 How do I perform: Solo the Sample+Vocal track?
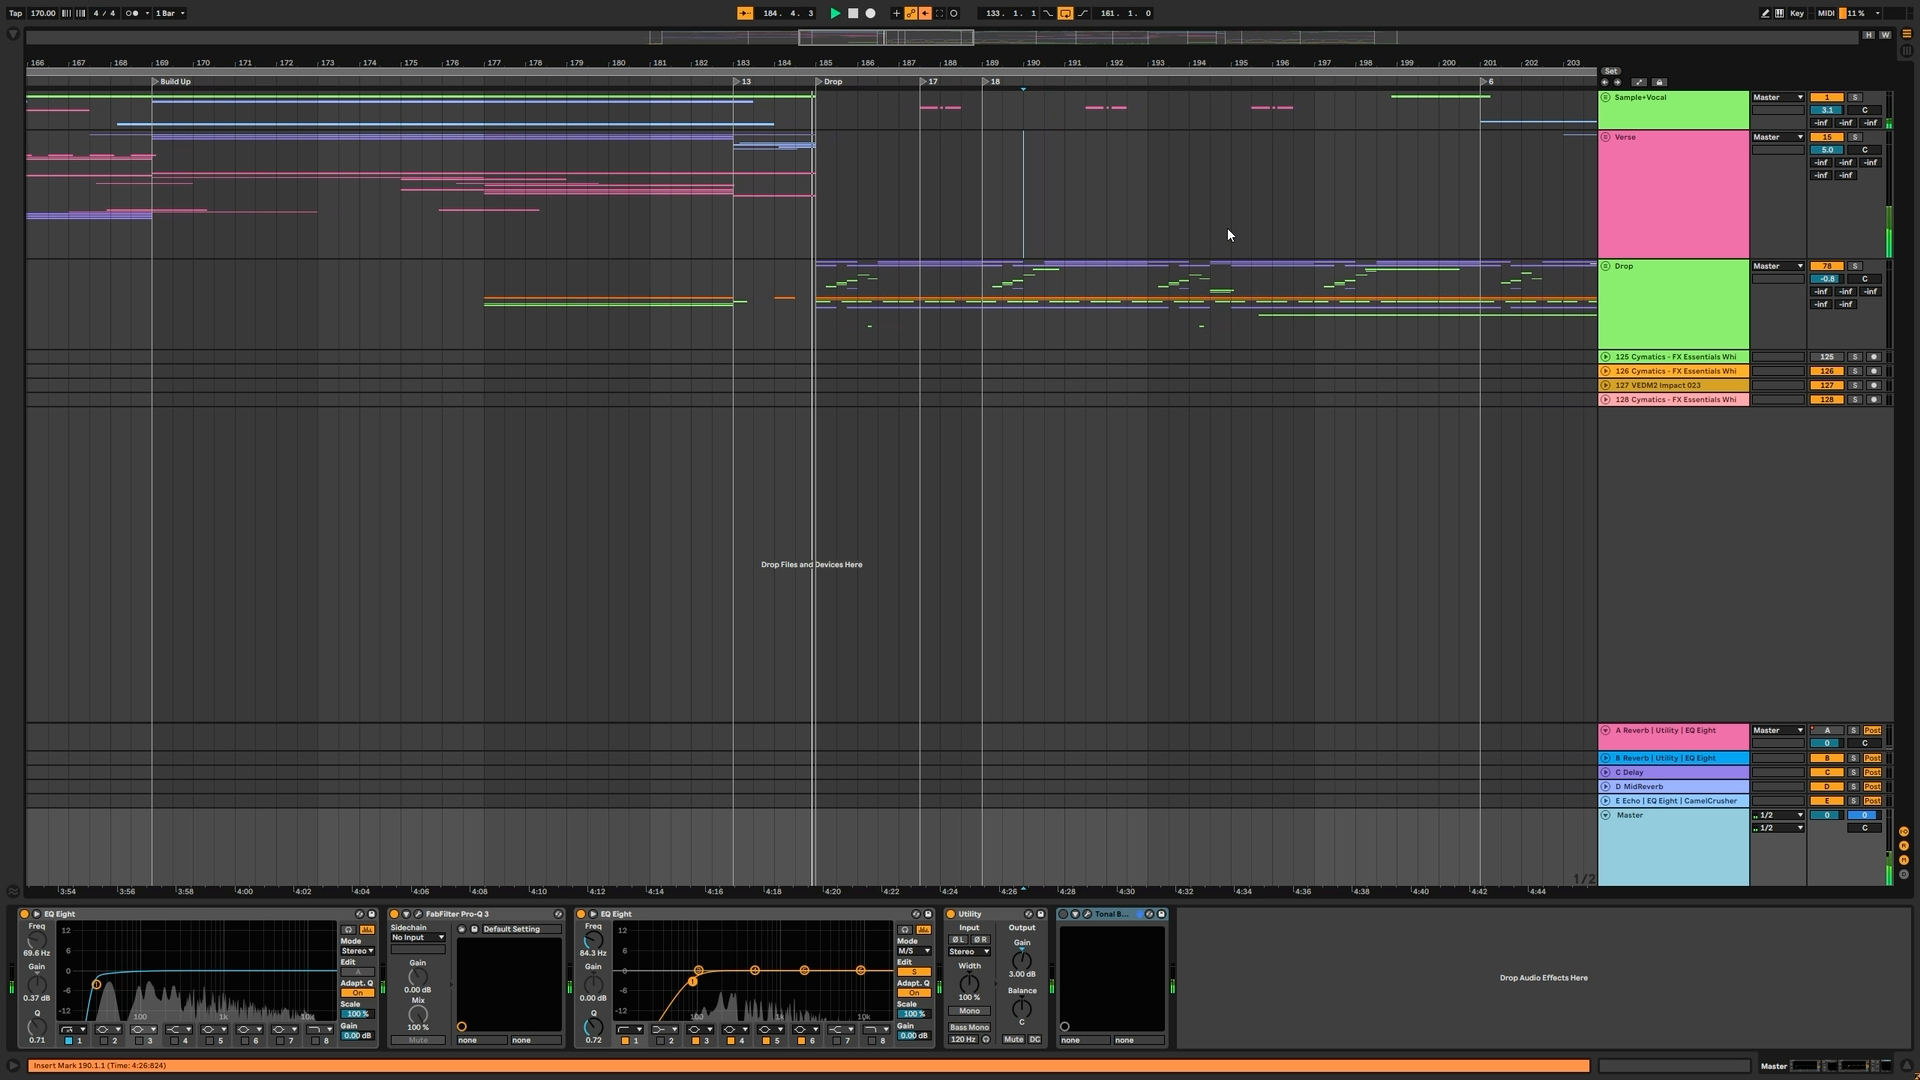pos(1854,97)
